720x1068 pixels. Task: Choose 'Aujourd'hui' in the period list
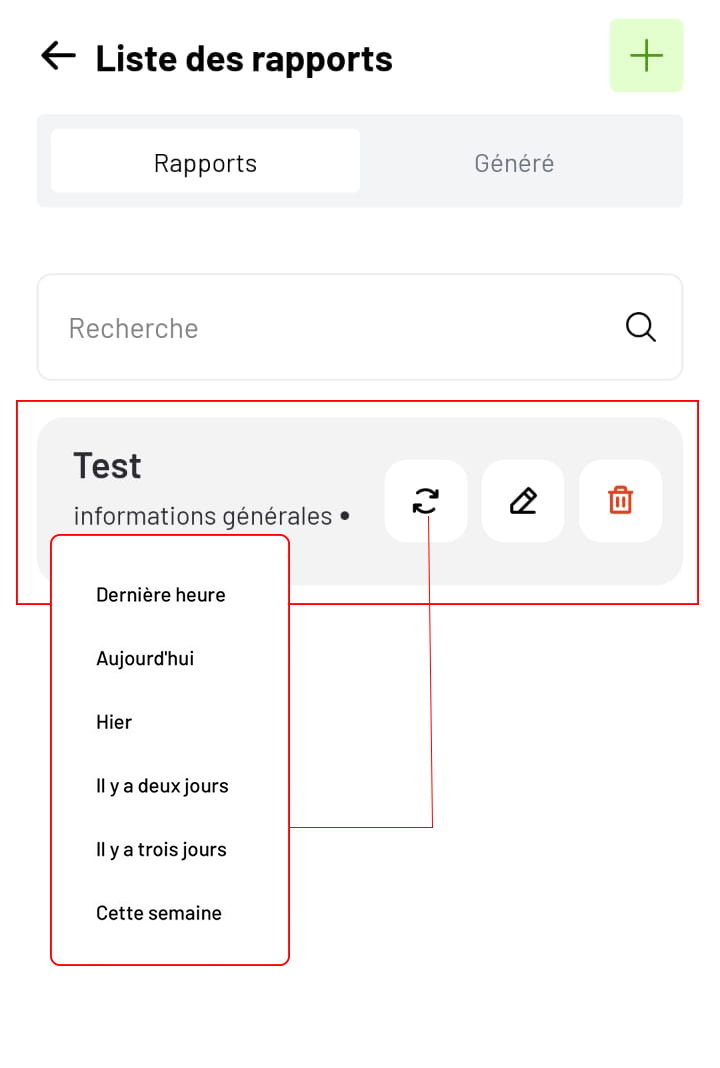[x=145, y=659]
